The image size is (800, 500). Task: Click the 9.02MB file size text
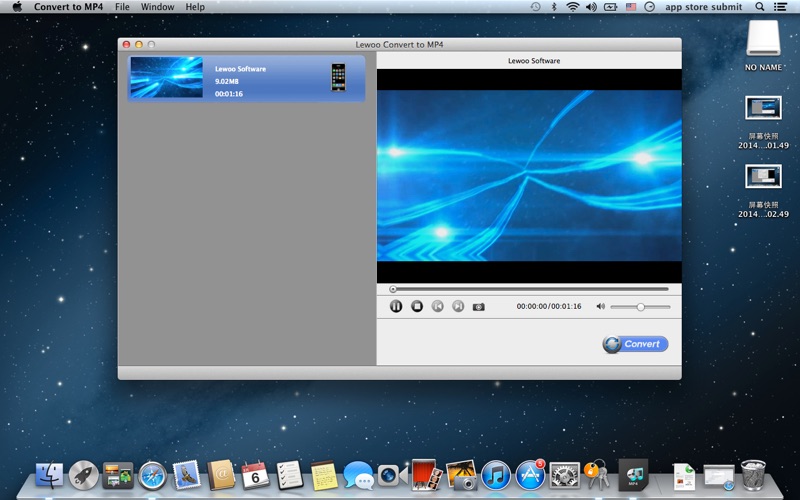click(227, 81)
